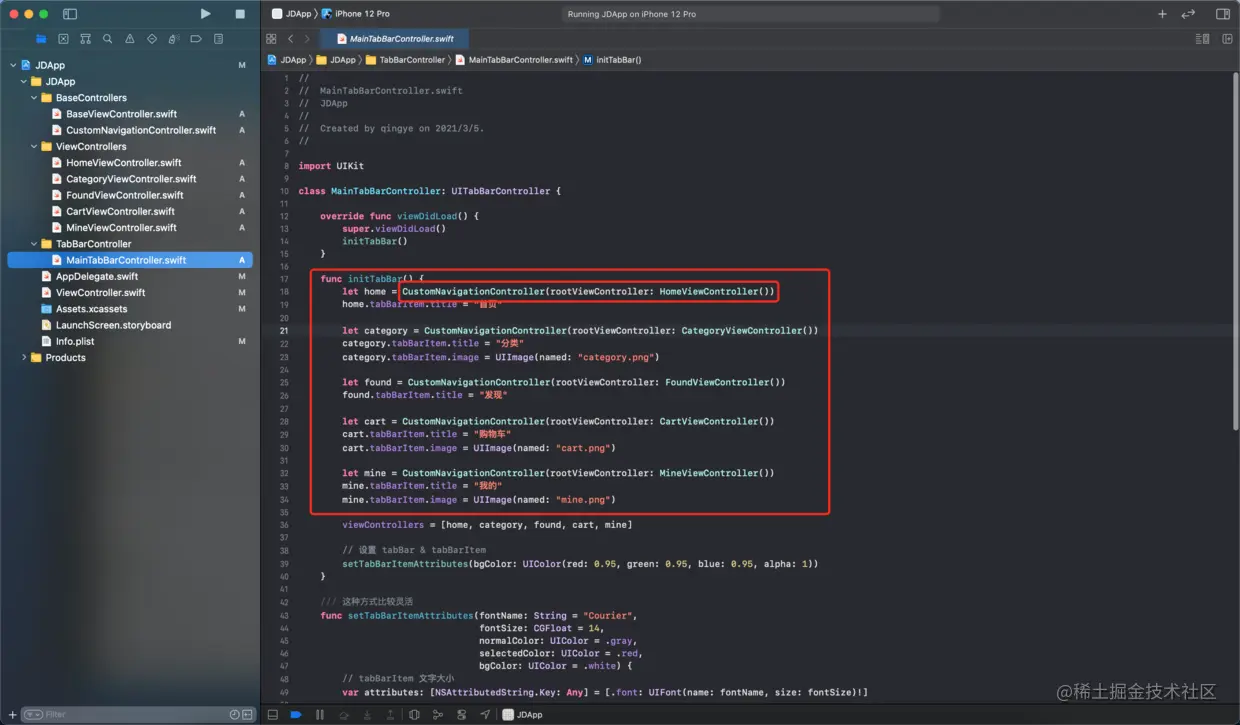Go forward in editor history

pyautogui.click(x=307, y=39)
